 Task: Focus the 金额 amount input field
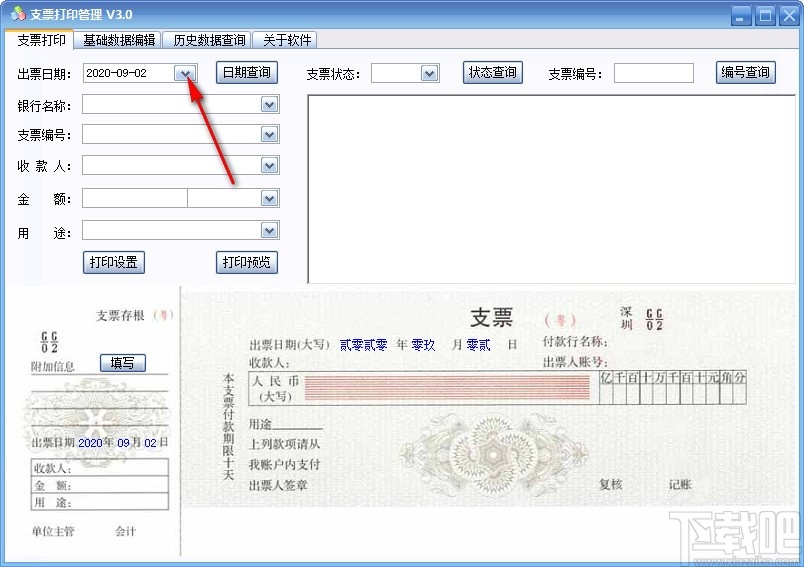coord(135,198)
